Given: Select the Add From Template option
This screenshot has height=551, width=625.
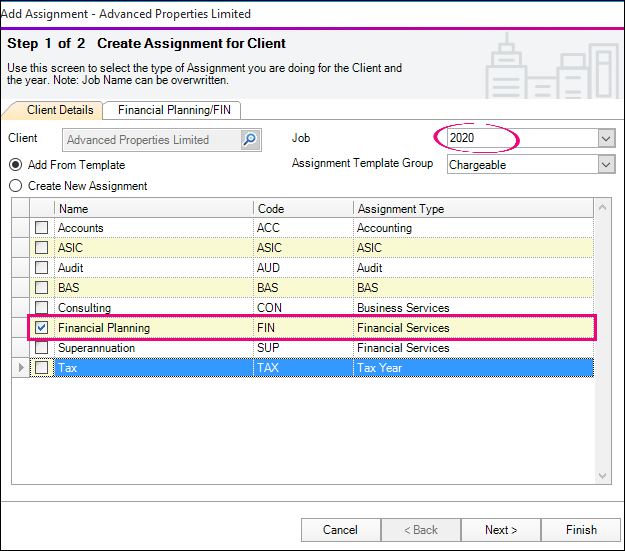Looking at the screenshot, I should pos(15,165).
